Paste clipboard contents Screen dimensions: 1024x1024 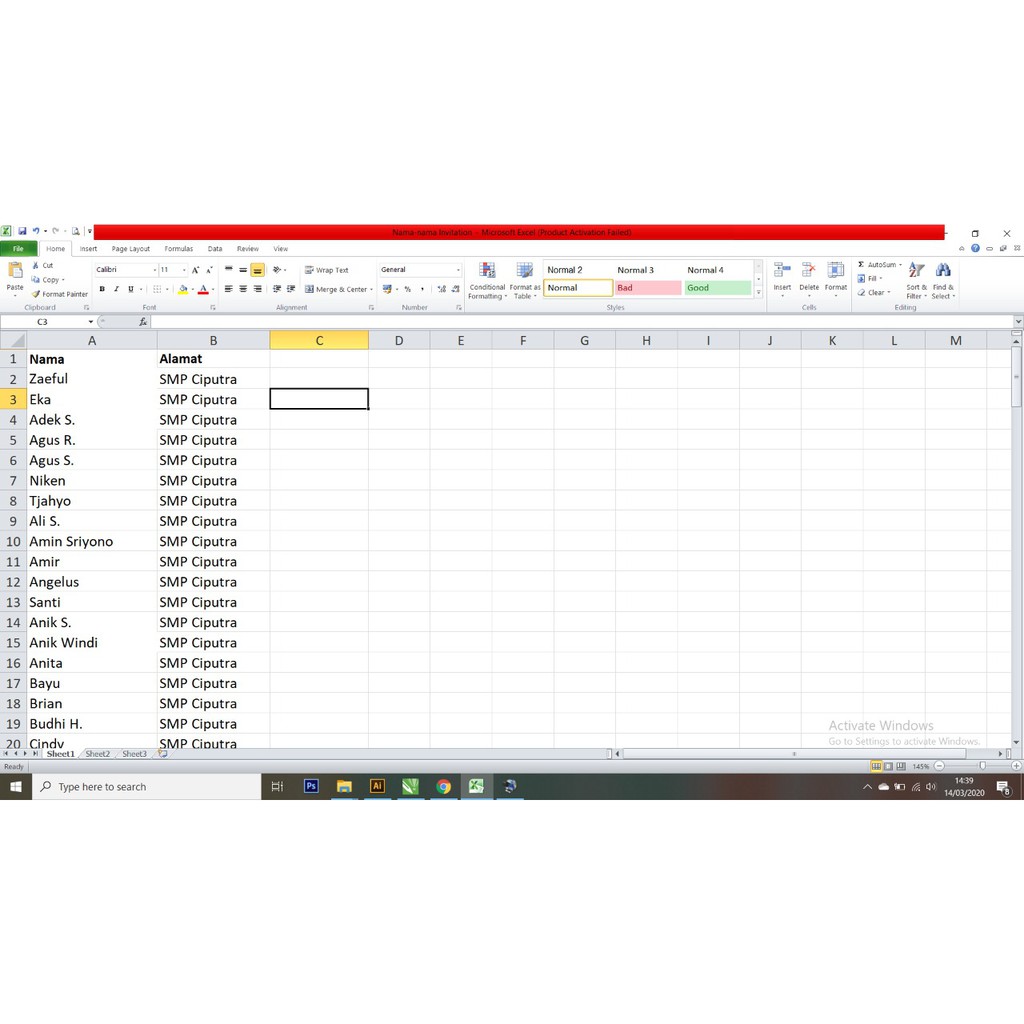tap(15, 277)
